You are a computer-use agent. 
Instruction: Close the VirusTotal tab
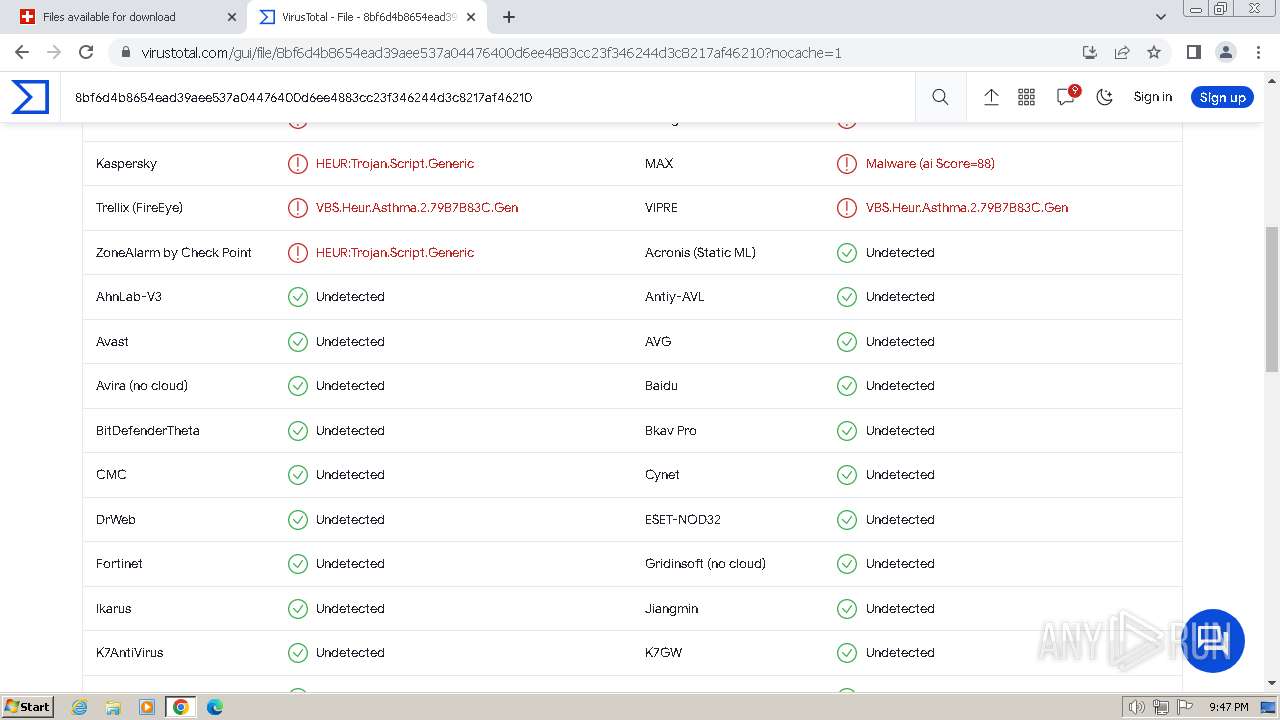coord(471,17)
